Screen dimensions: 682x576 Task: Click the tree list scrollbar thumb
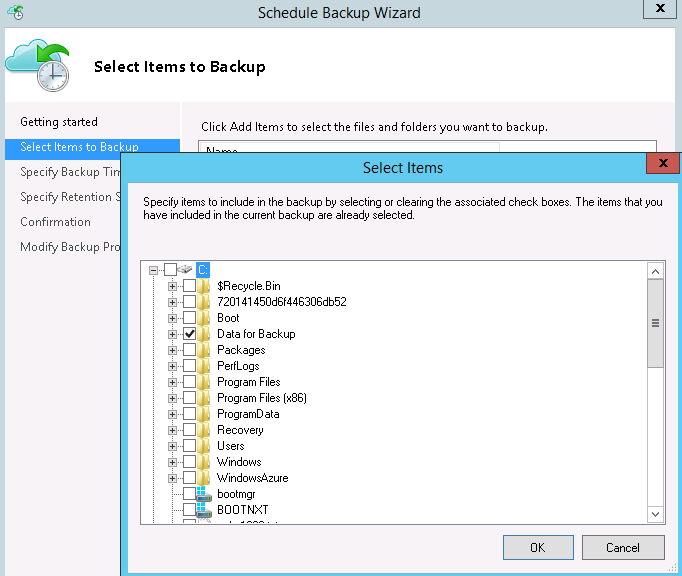[x=655, y=323]
